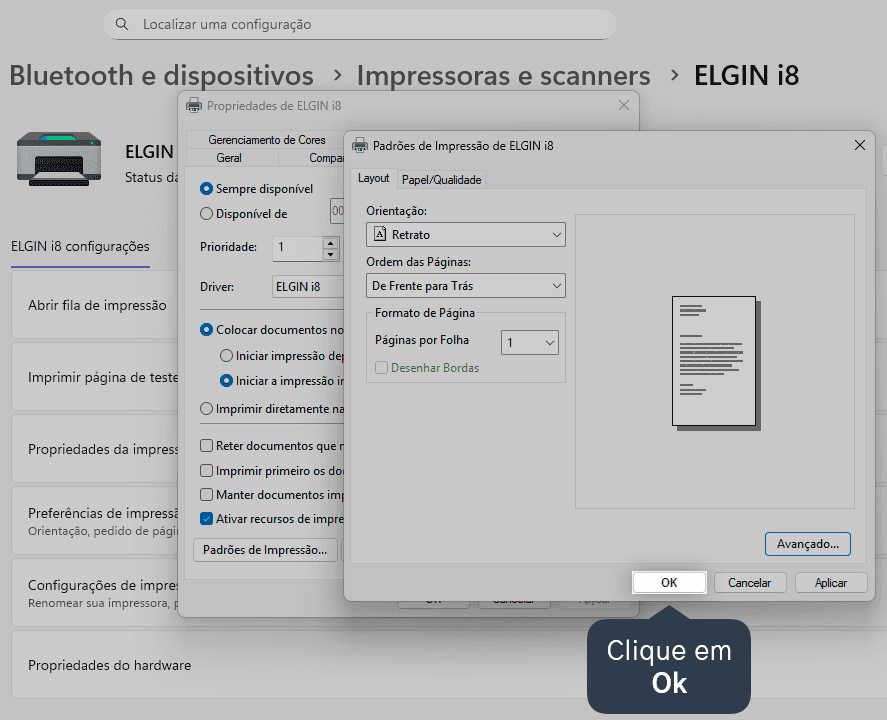This screenshot has height=720, width=887.
Task: Select the Disponível de radio button
Action: click(x=206, y=214)
